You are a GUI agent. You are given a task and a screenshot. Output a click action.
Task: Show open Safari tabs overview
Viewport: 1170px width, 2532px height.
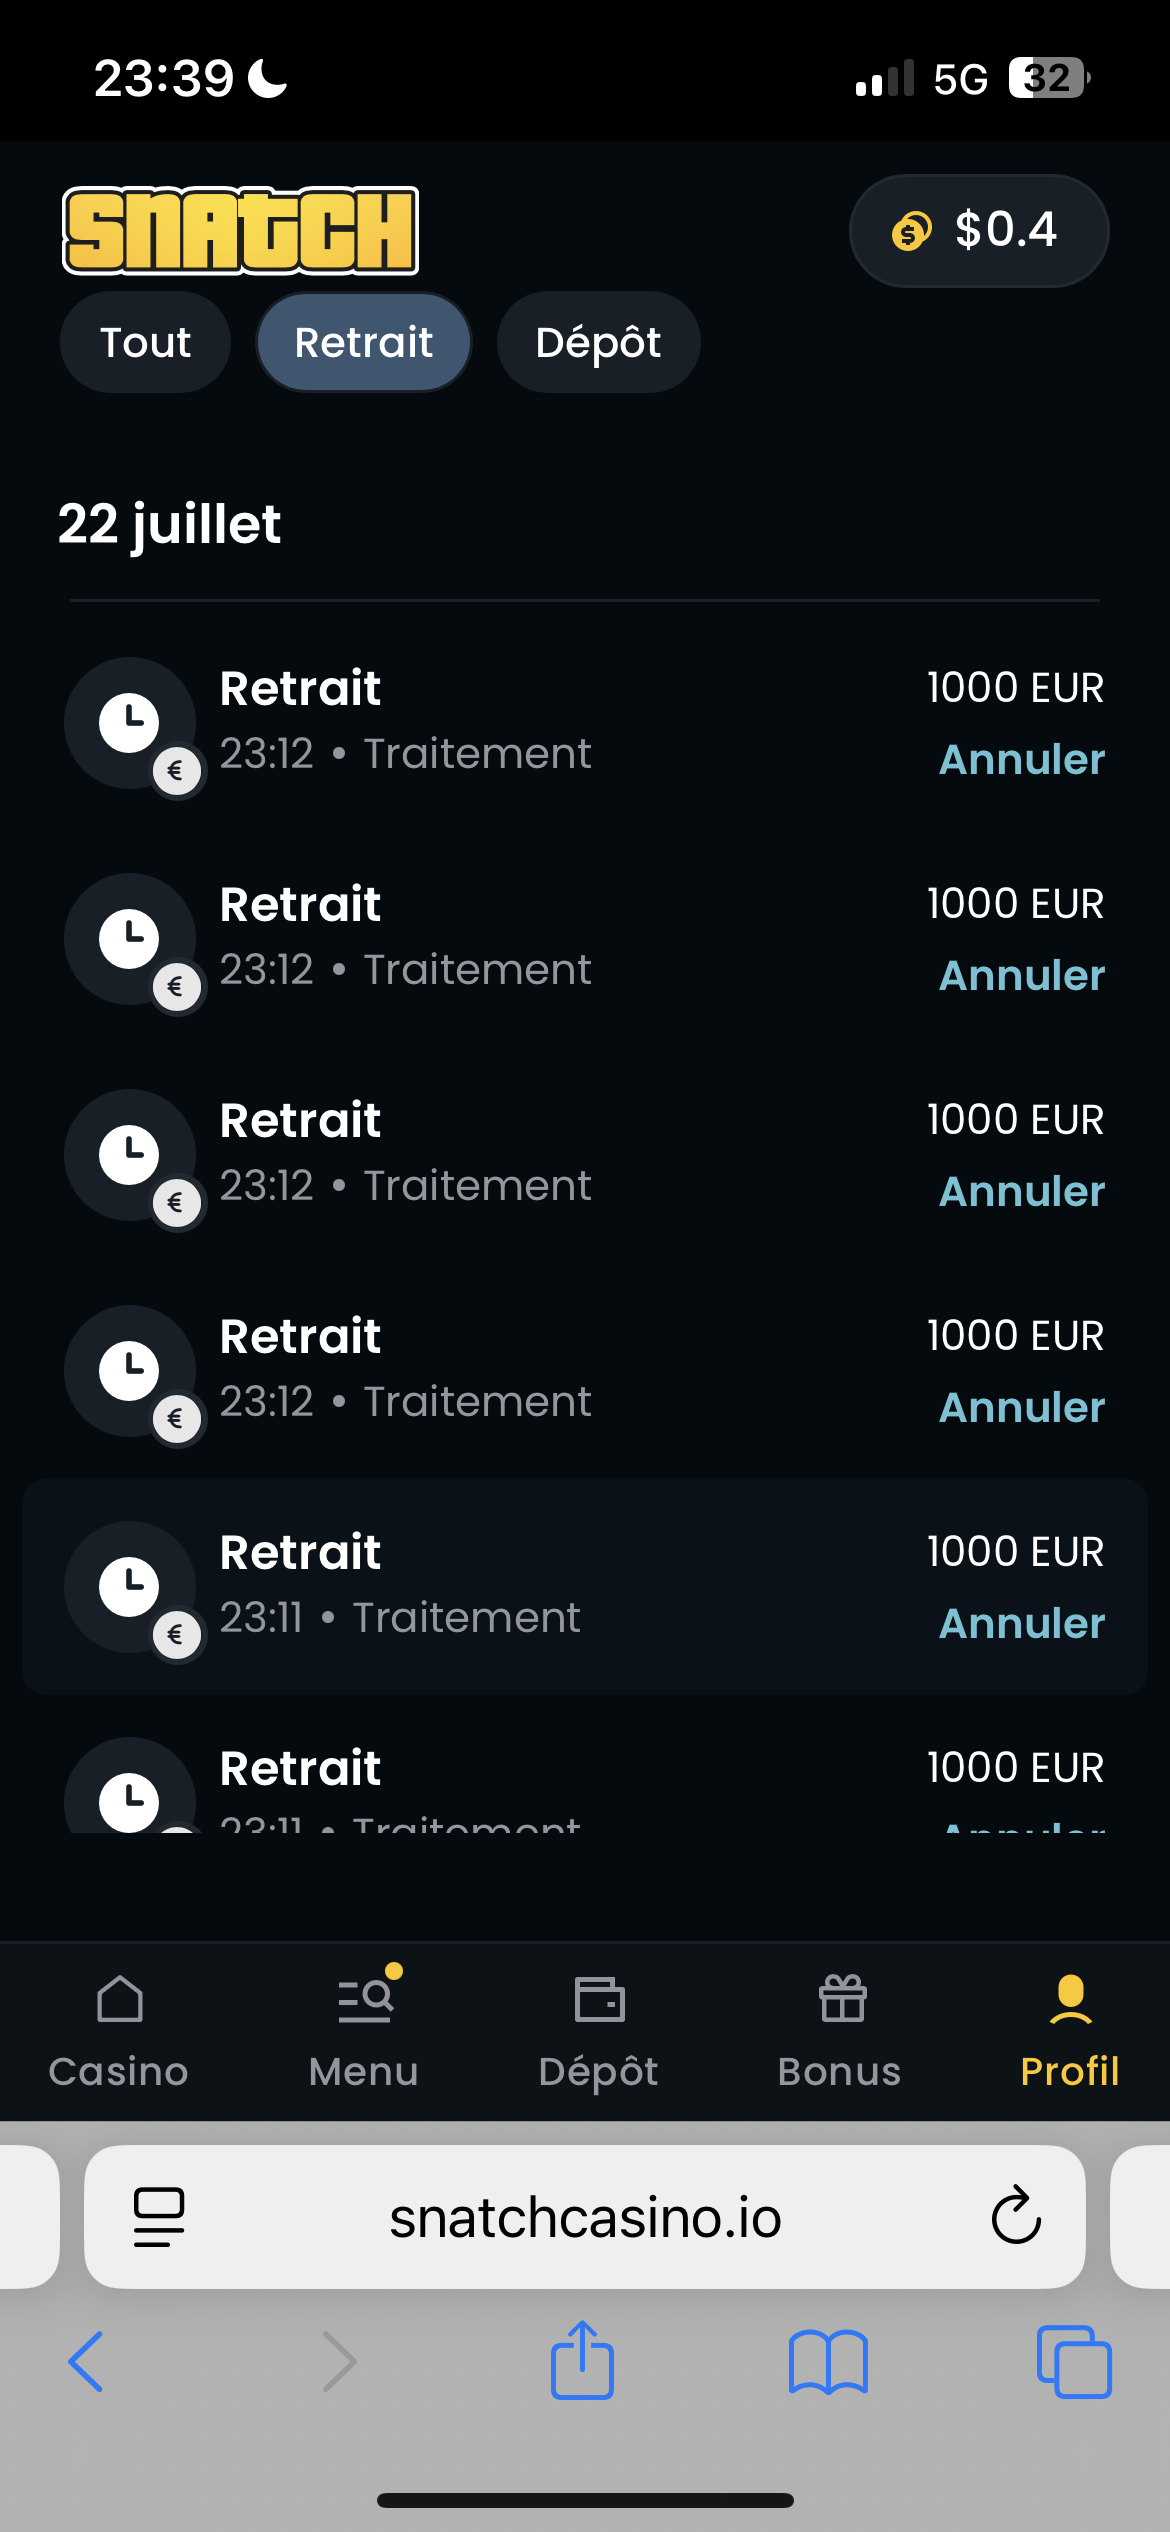(1074, 2361)
